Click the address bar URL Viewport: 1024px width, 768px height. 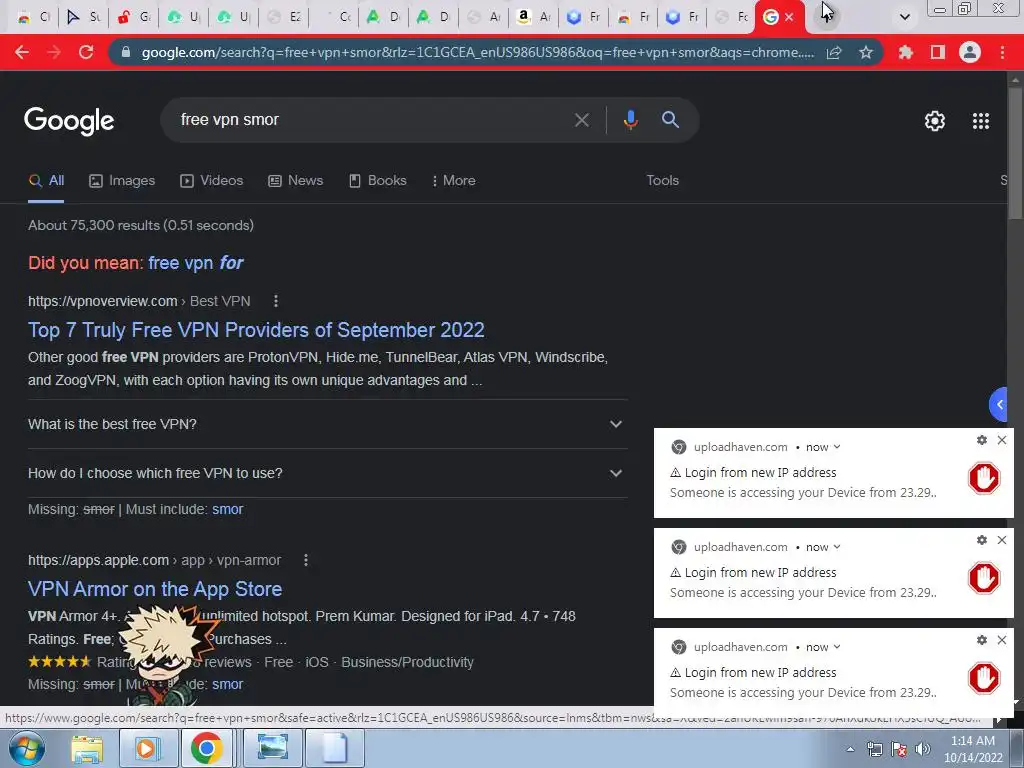point(478,52)
